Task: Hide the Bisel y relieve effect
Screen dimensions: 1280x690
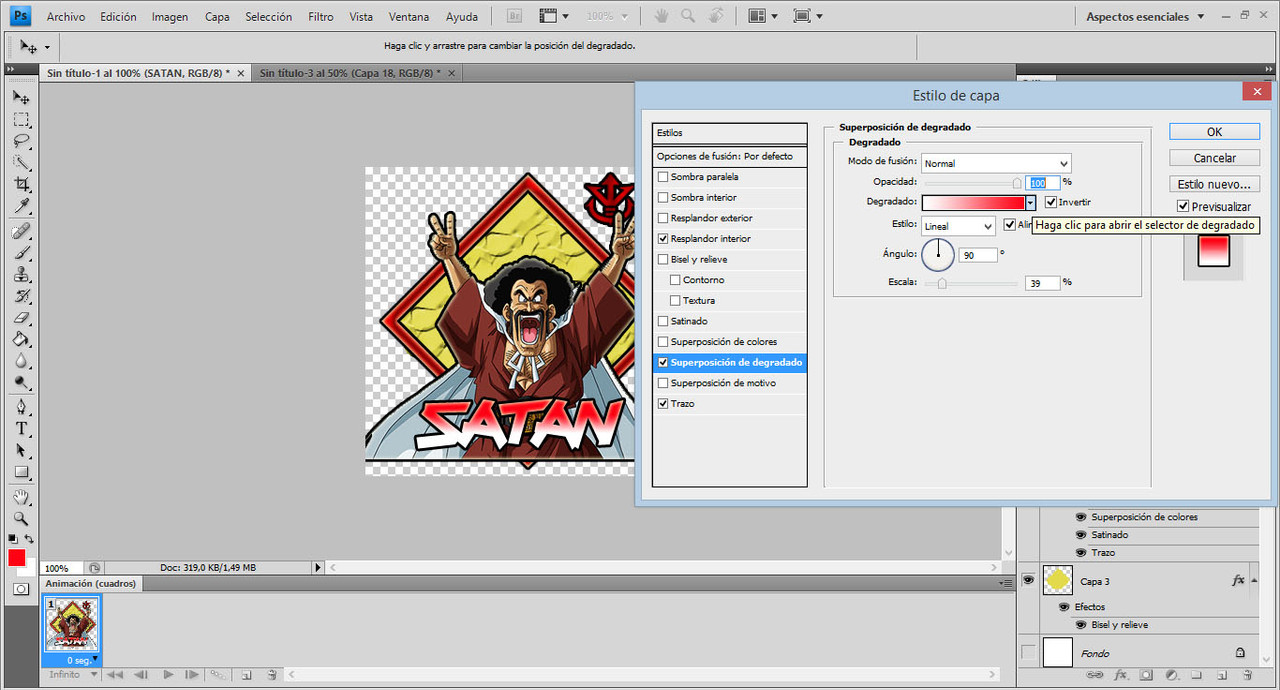Action: (x=1081, y=625)
